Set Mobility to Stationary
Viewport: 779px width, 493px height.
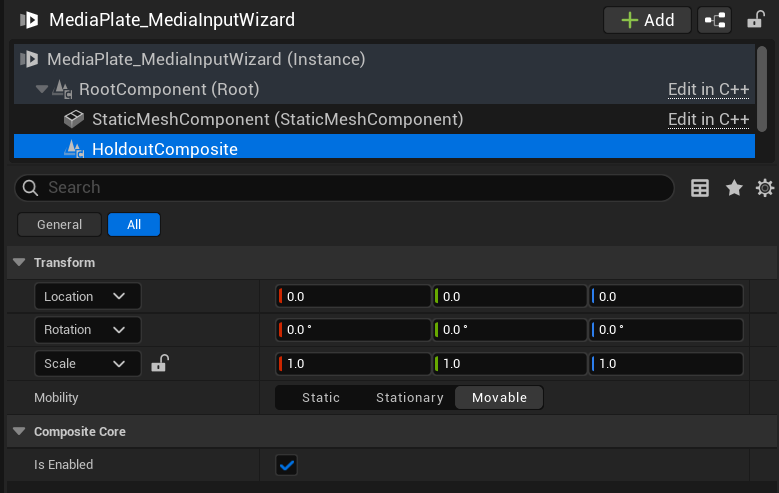pos(409,398)
